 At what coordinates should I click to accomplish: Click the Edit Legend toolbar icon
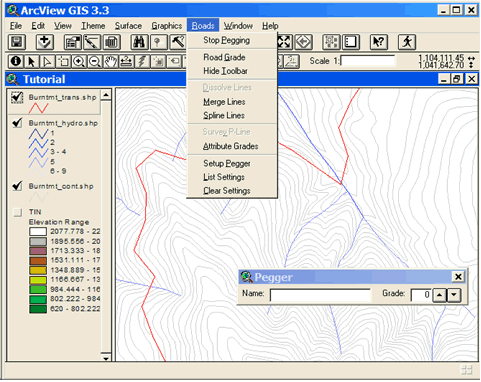[x=92, y=42]
